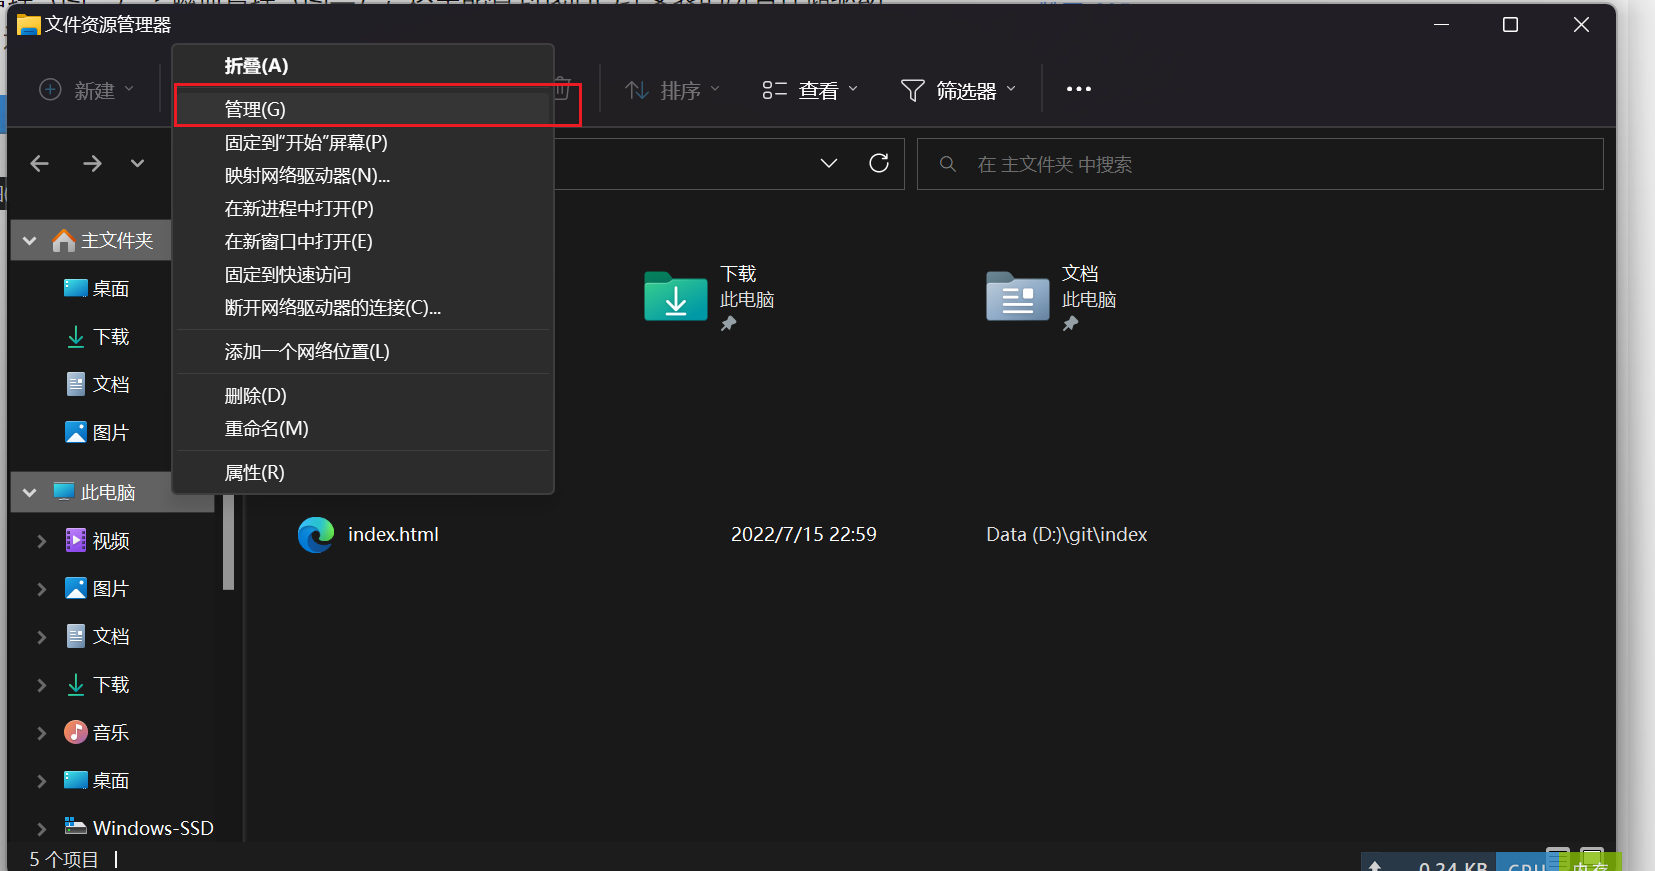Open the three-dots more options menu
Screen dimensions: 1655x871
pos(1078,90)
